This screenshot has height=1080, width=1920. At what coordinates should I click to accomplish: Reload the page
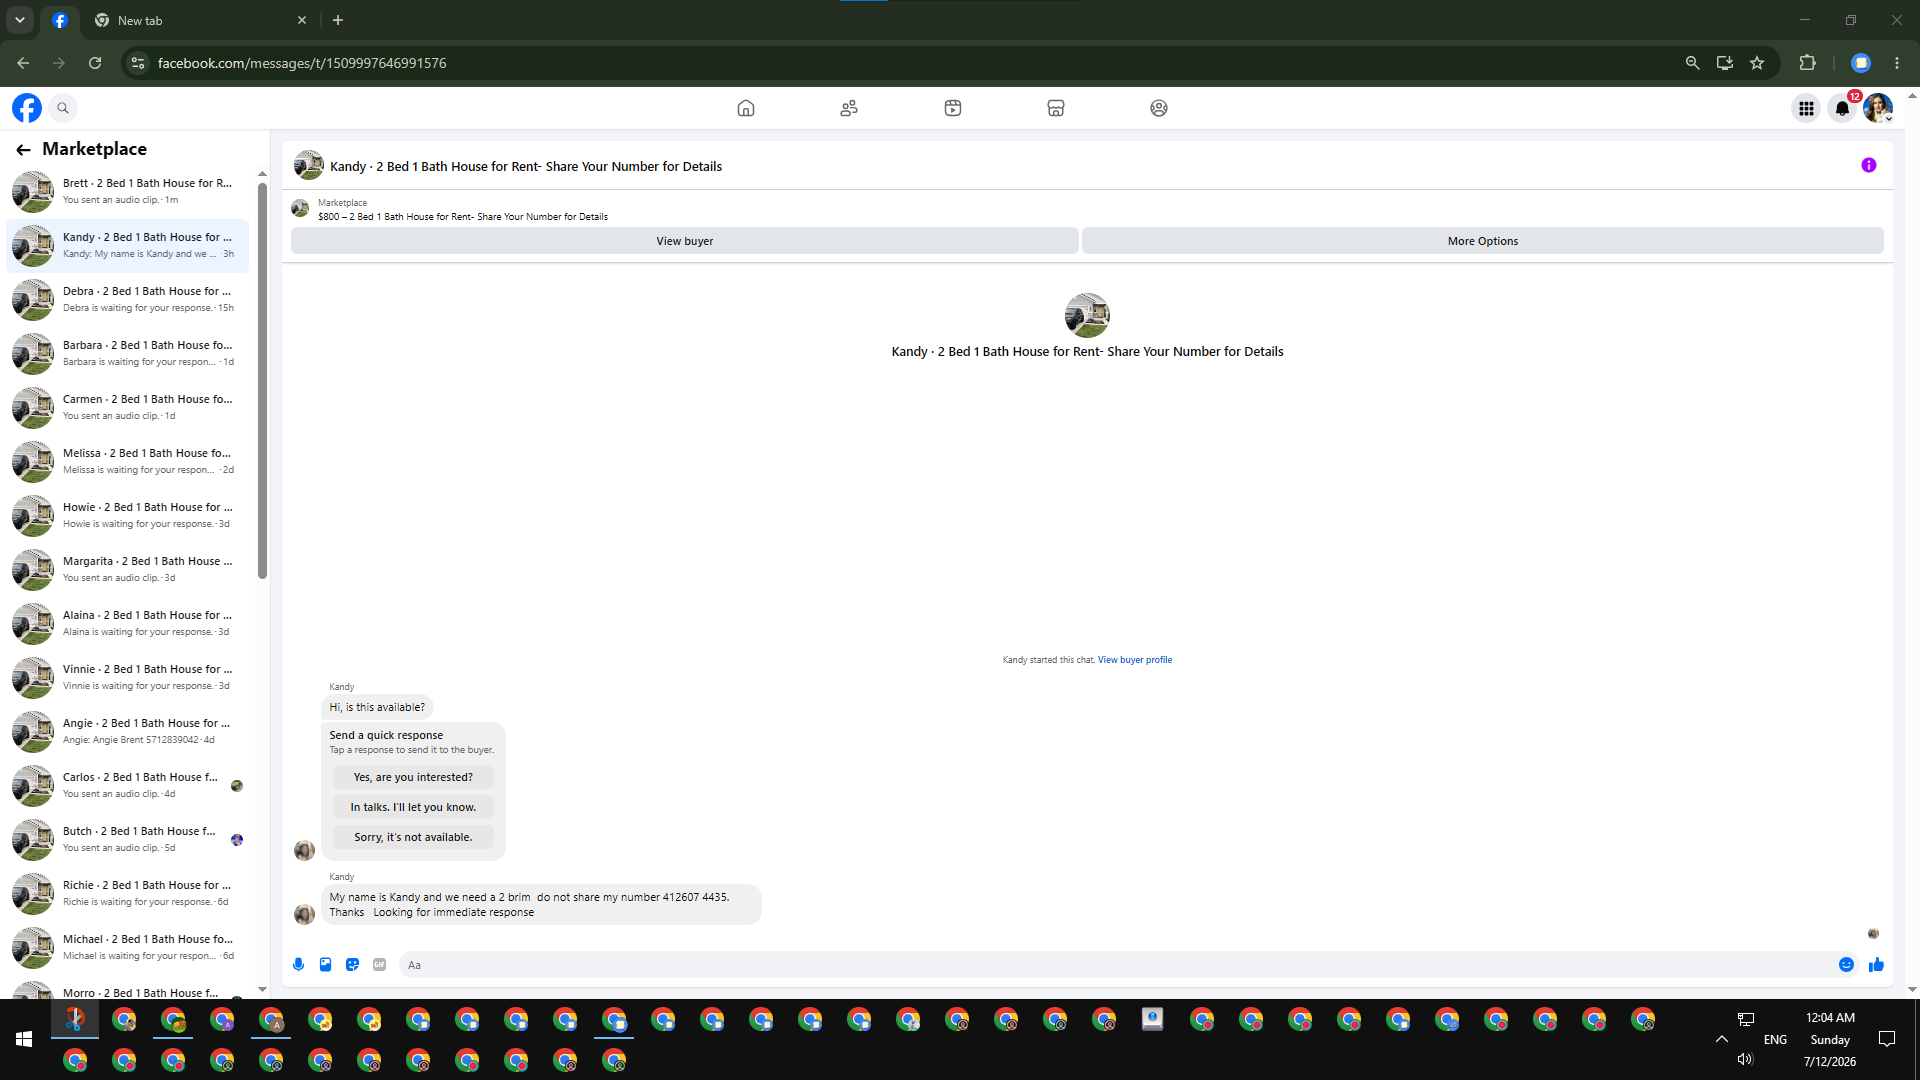[95, 63]
